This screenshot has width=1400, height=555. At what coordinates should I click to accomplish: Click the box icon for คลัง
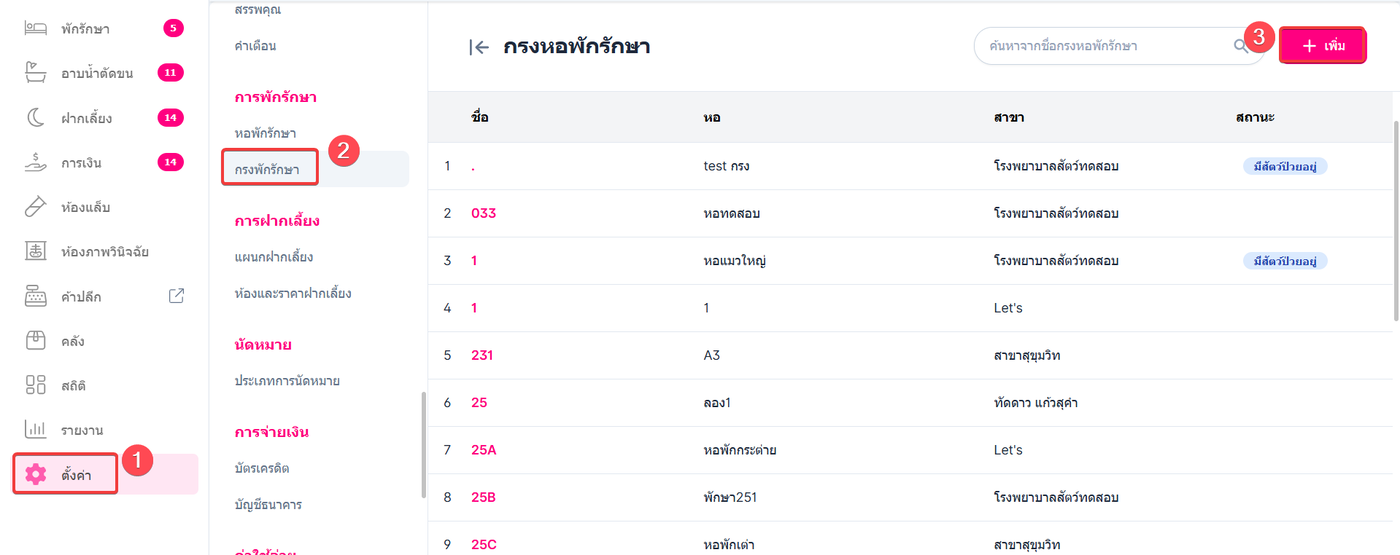point(36,341)
